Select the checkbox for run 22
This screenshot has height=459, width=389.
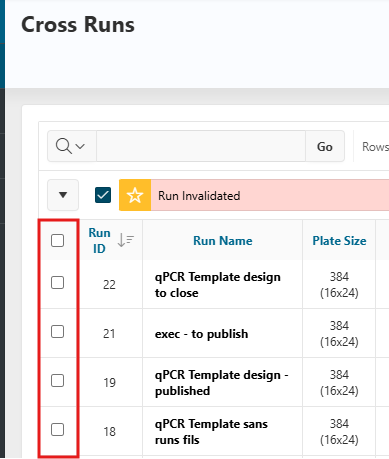(x=57, y=283)
